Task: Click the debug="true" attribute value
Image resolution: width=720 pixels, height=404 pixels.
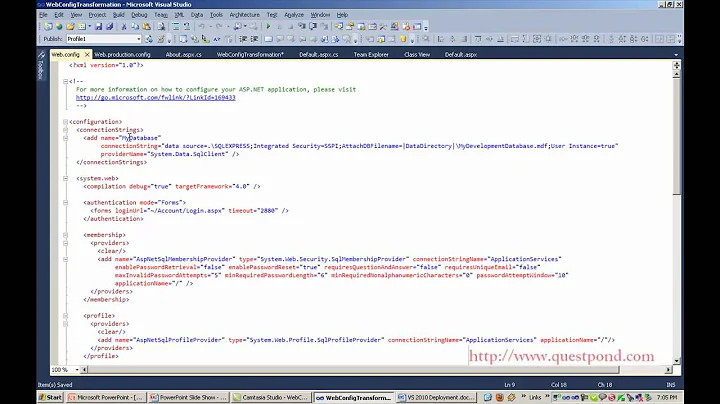Action: (161, 186)
